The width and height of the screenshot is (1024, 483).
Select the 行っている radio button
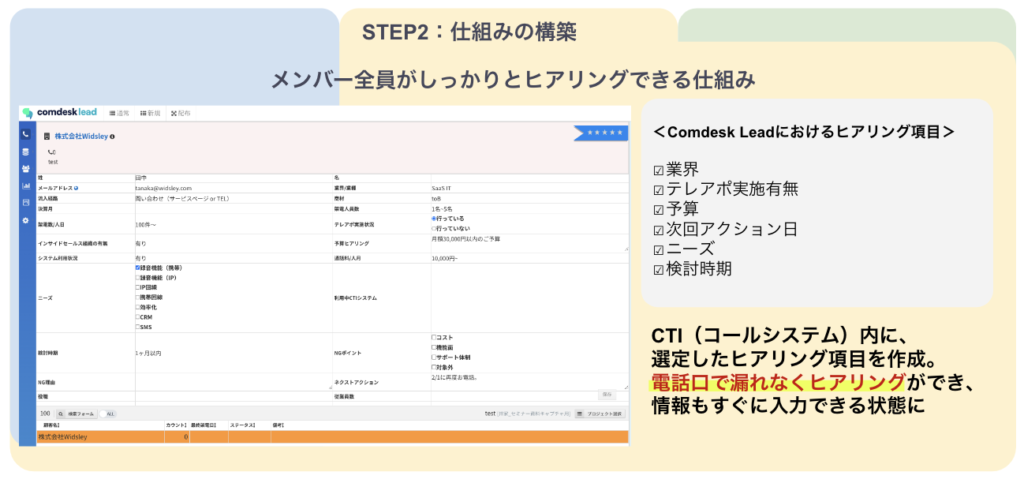pos(434,219)
